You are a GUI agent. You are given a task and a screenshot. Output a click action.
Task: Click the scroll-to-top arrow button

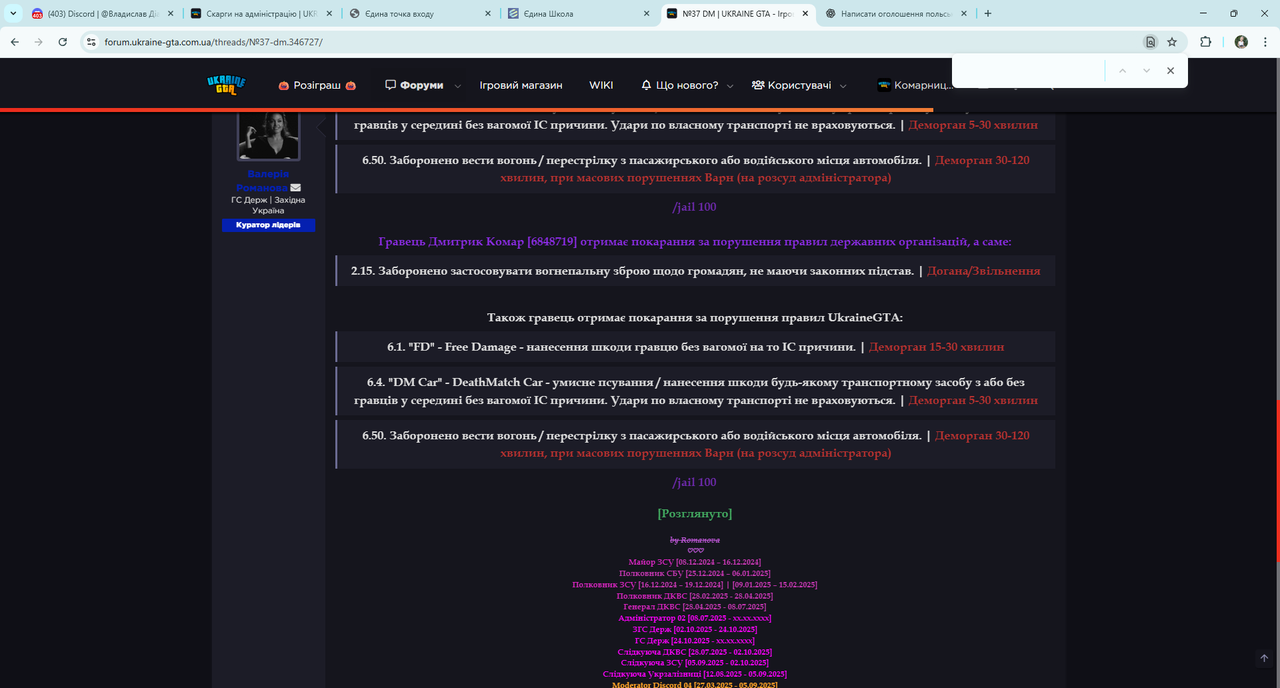(x=1264, y=658)
